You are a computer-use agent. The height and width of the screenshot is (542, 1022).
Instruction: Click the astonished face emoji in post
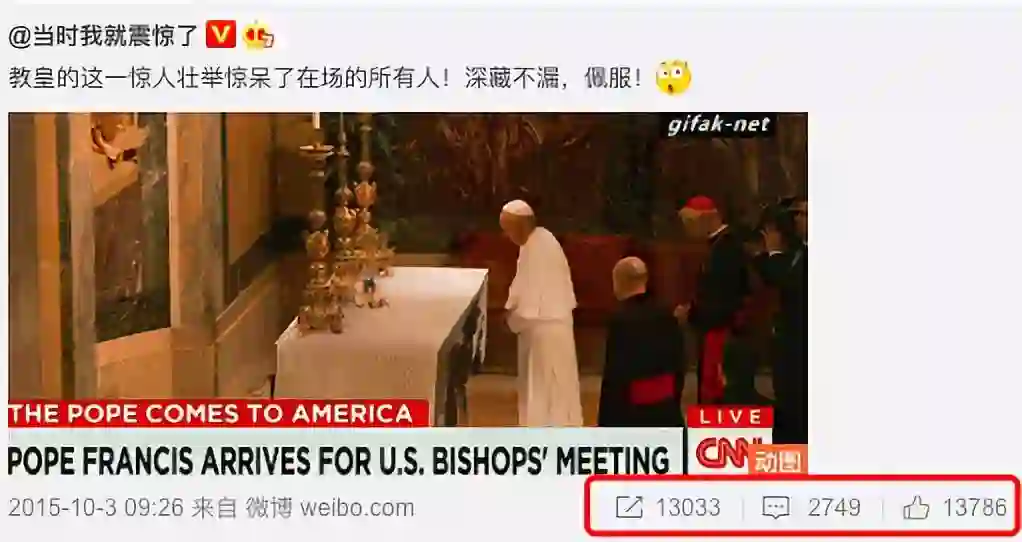pyautogui.click(x=673, y=78)
